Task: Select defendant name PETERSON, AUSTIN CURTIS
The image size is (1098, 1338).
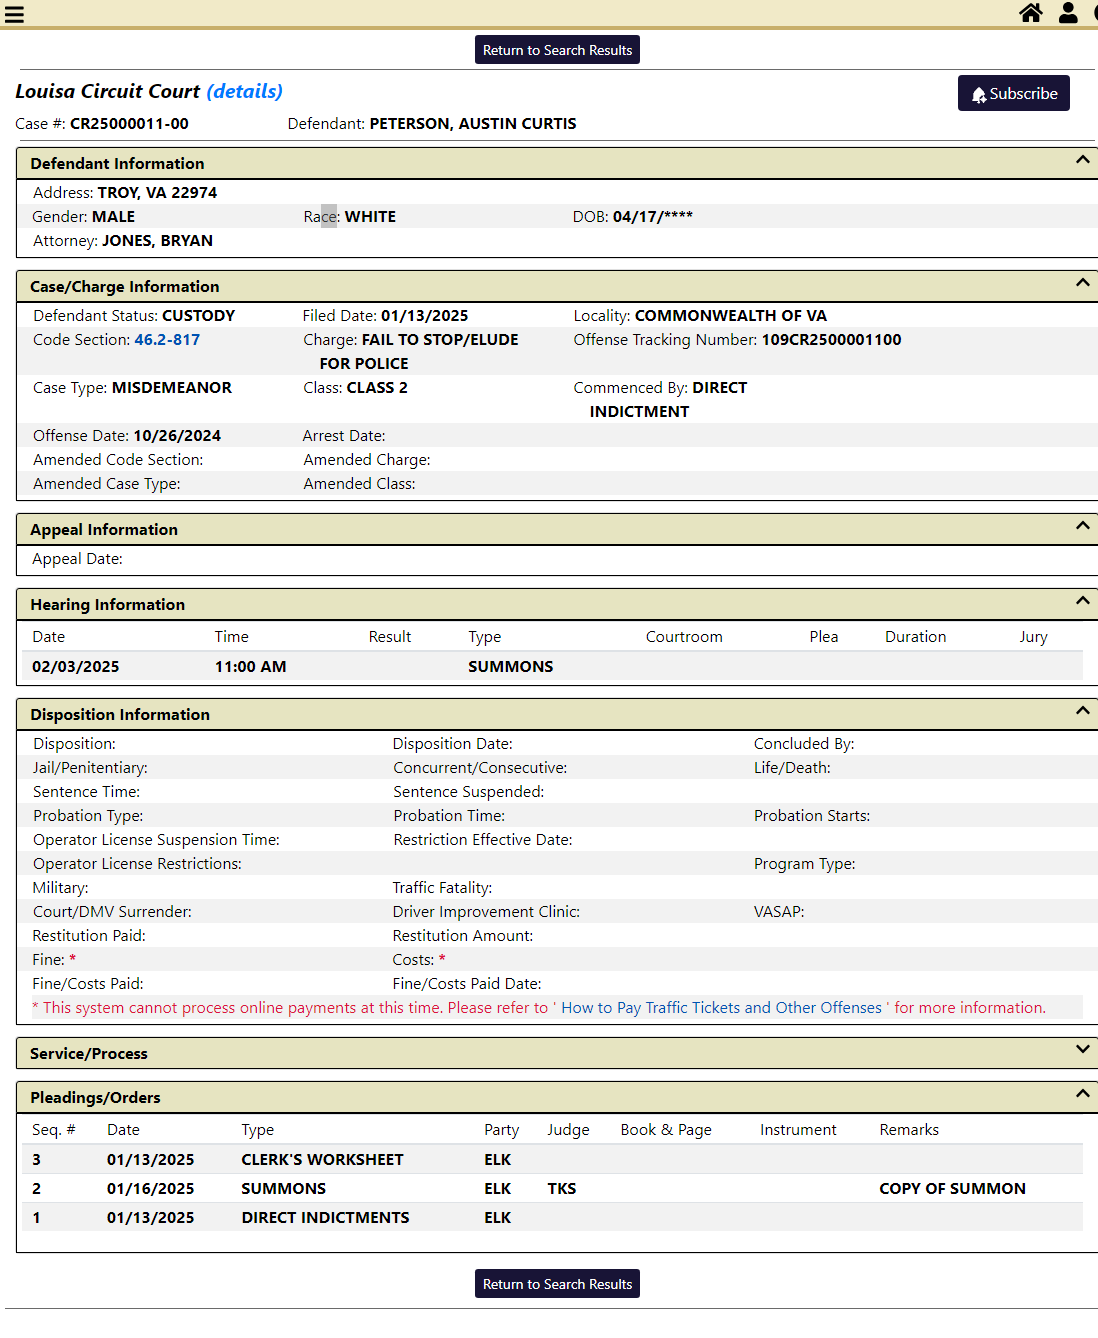Action: (x=473, y=124)
